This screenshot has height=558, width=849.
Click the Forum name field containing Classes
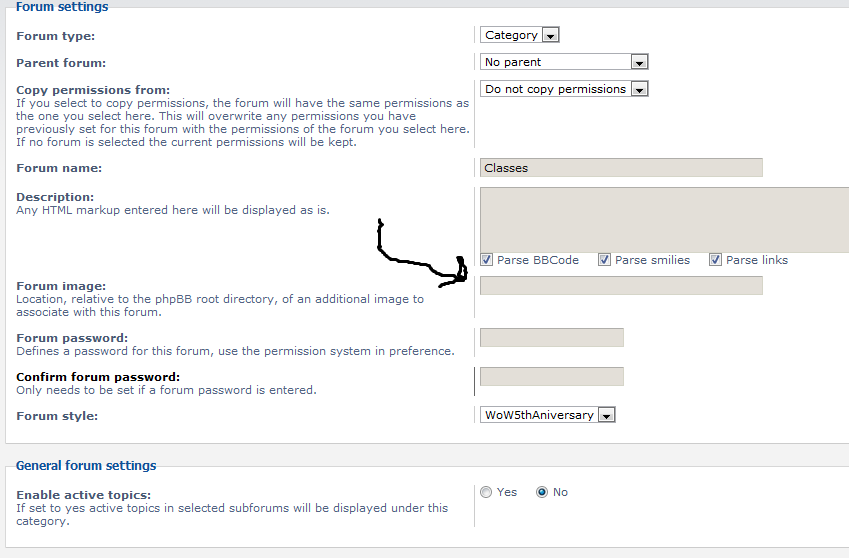coord(621,168)
